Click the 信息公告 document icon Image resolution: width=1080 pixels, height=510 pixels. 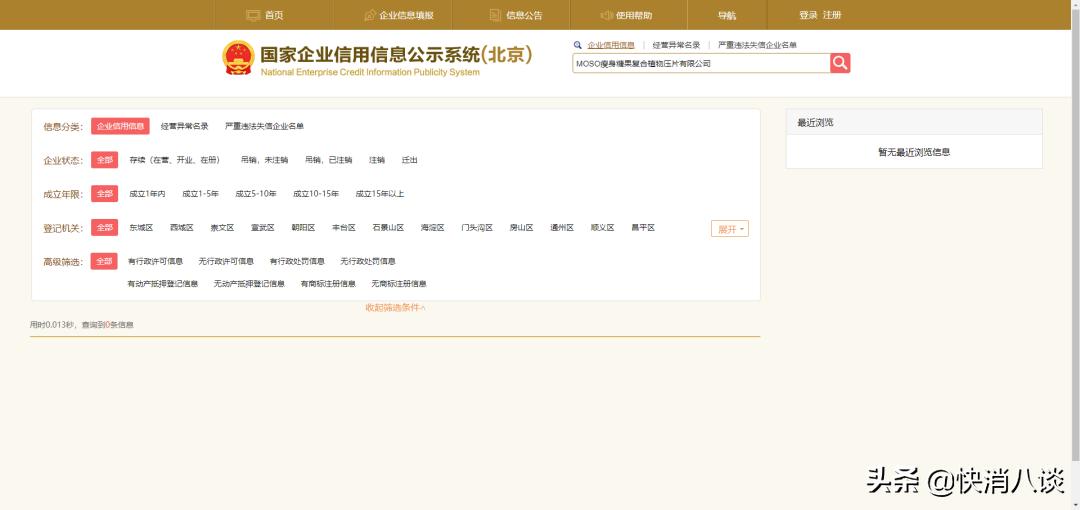[495, 15]
